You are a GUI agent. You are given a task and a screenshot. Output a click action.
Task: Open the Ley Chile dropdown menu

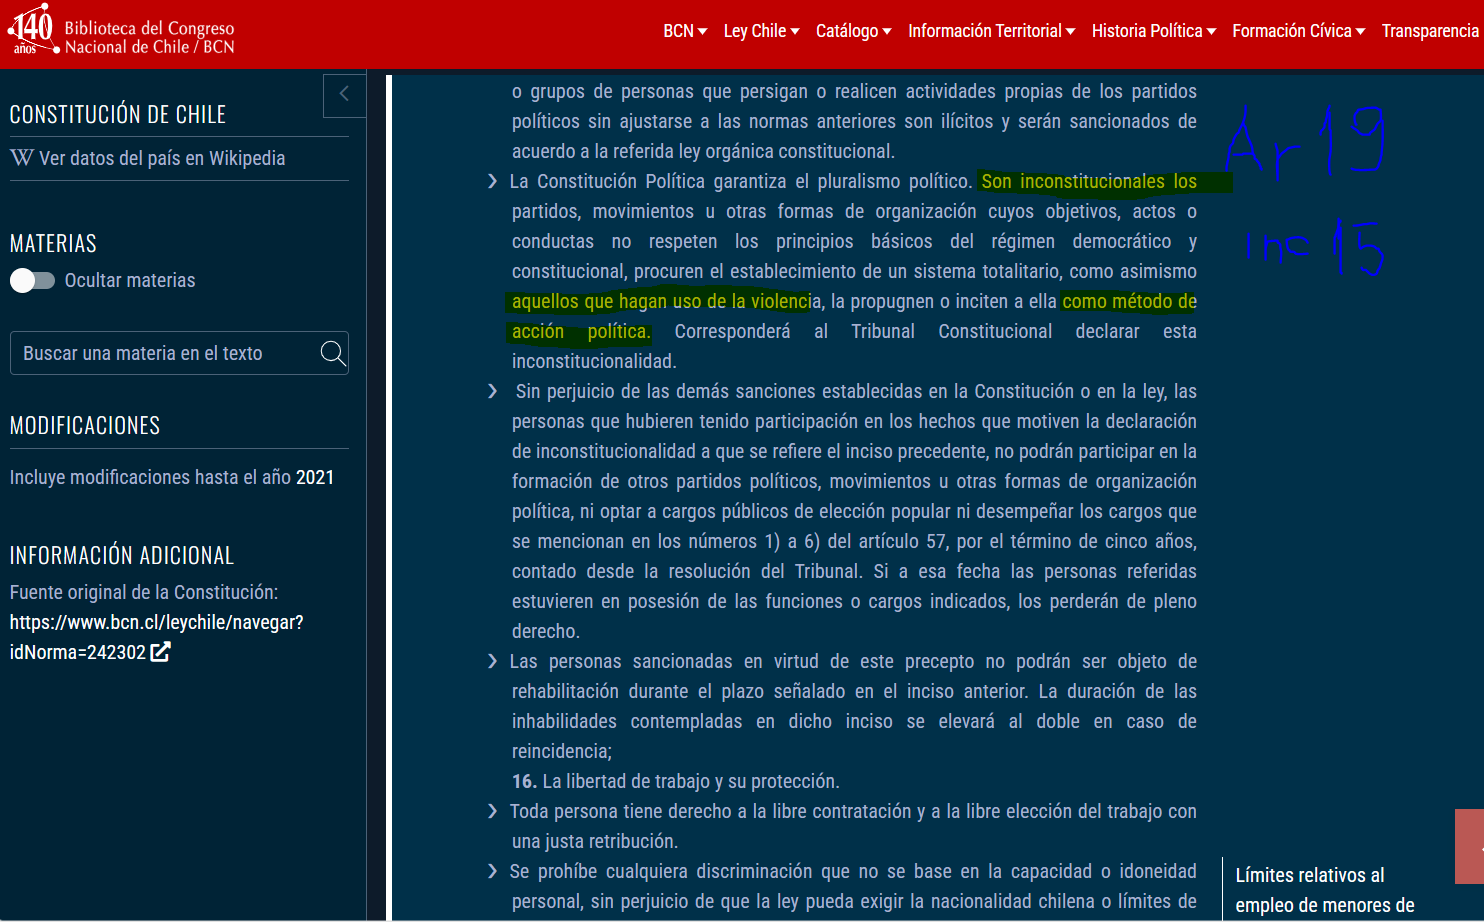tap(761, 31)
